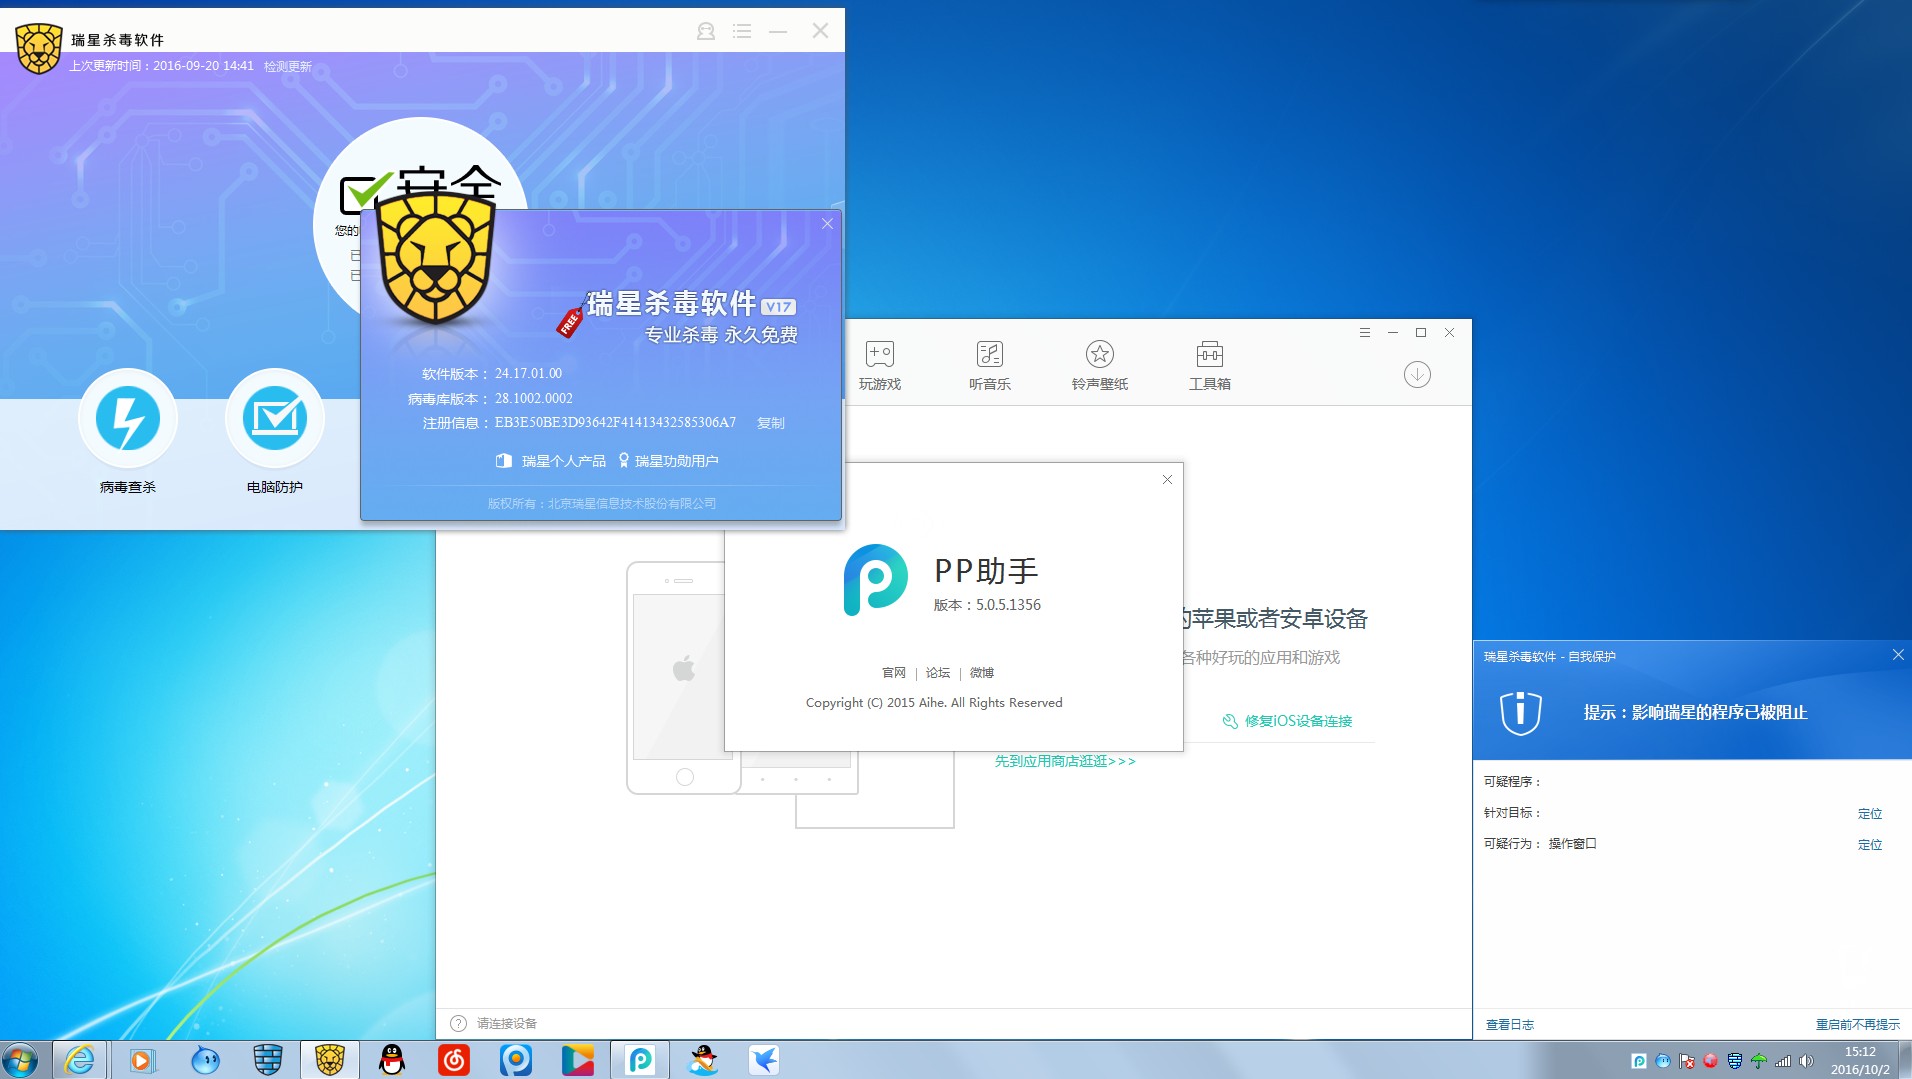Click 瑞星个人产品 link
The width and height of the screenshot is (1912, 1079).
562,461
